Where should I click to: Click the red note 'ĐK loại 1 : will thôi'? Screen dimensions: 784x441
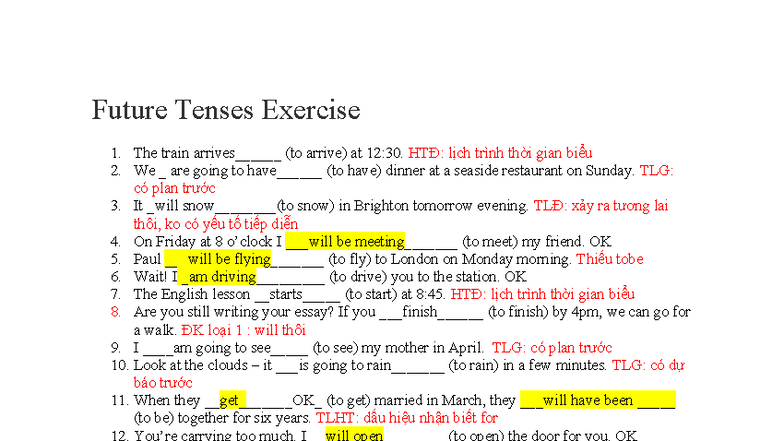pos(243,330)
